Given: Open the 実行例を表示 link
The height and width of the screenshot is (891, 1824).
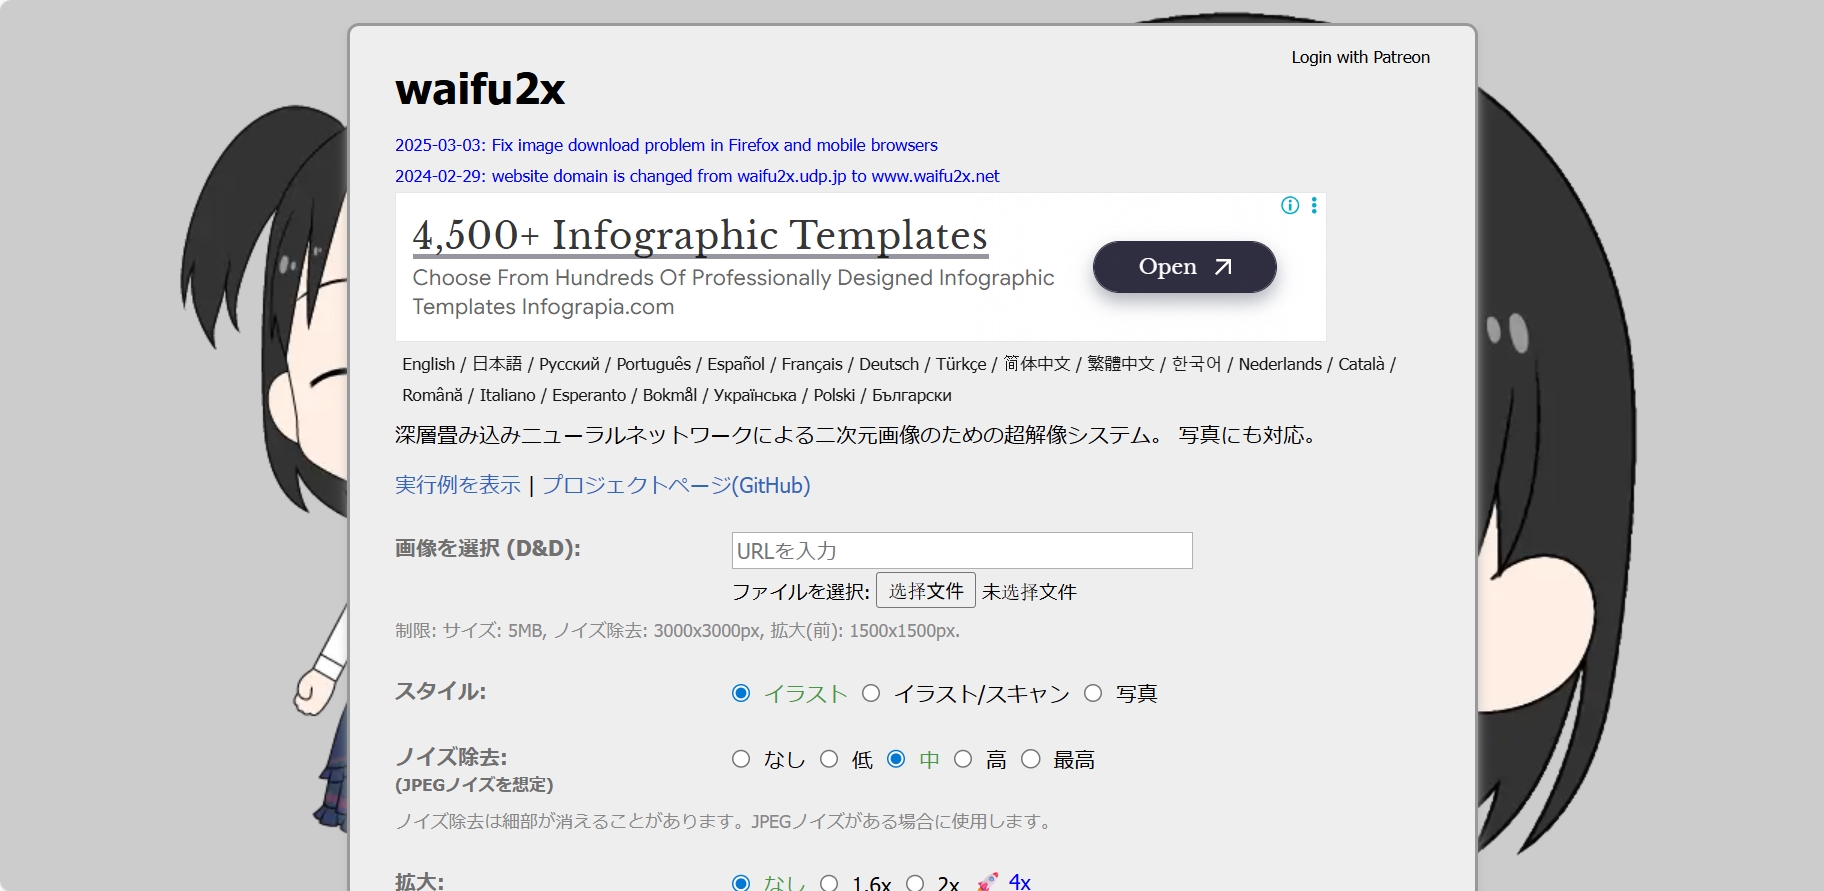Looking at the screenshot, I should click(x=458, y=485).
